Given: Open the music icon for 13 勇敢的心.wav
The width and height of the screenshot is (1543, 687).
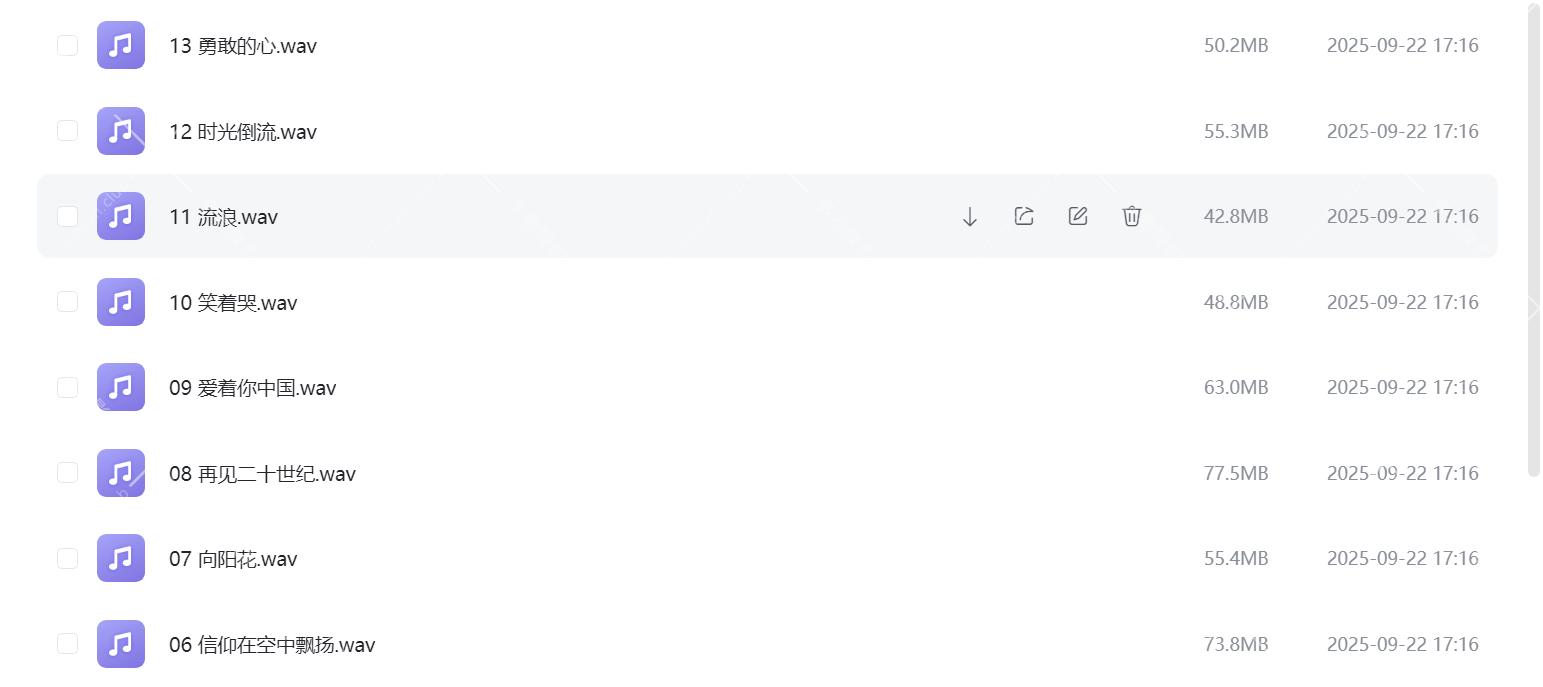Looking at the screenshot, I should [x=120, y=45].
